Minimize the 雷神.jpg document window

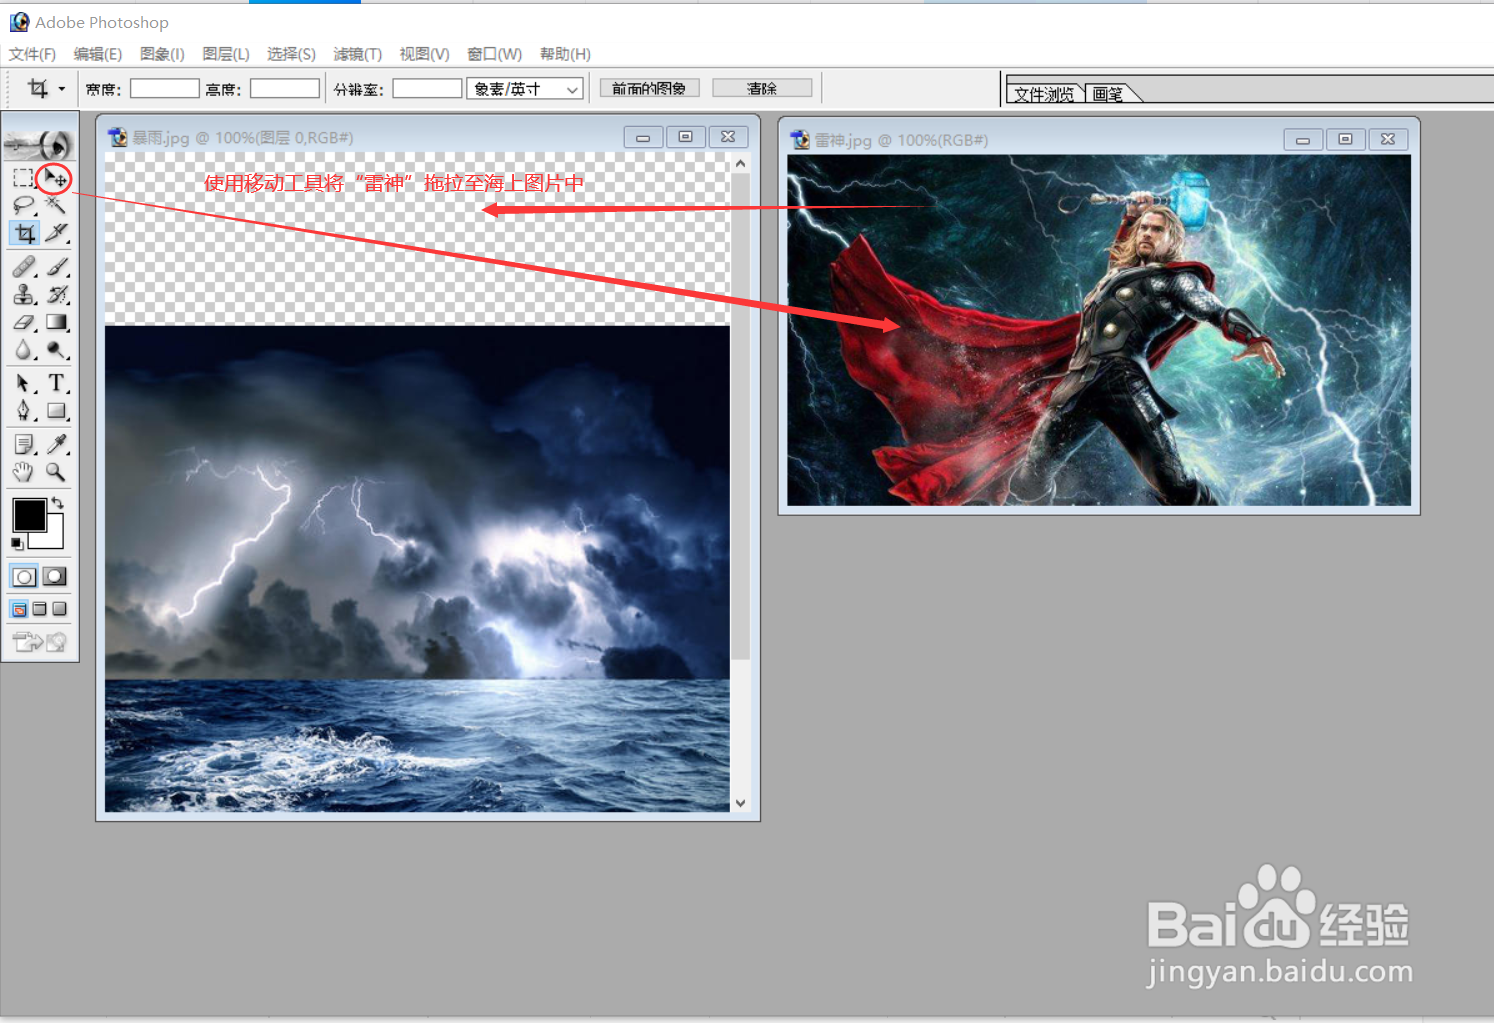(1303, 139)
